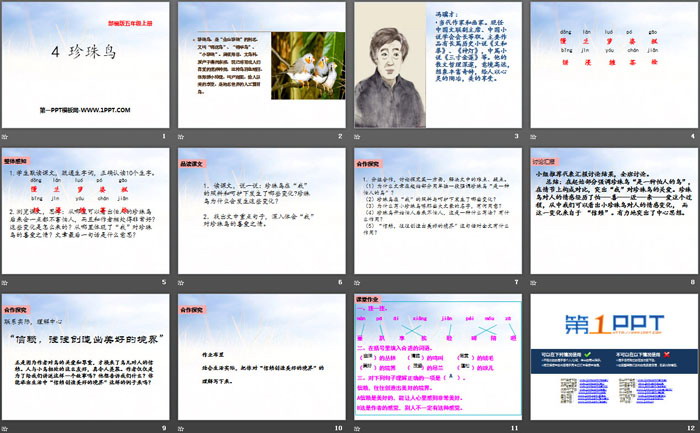Click the 第1PPT logo in slide 12
Viewport: 700px width, 433px height.
coord(614,324)
